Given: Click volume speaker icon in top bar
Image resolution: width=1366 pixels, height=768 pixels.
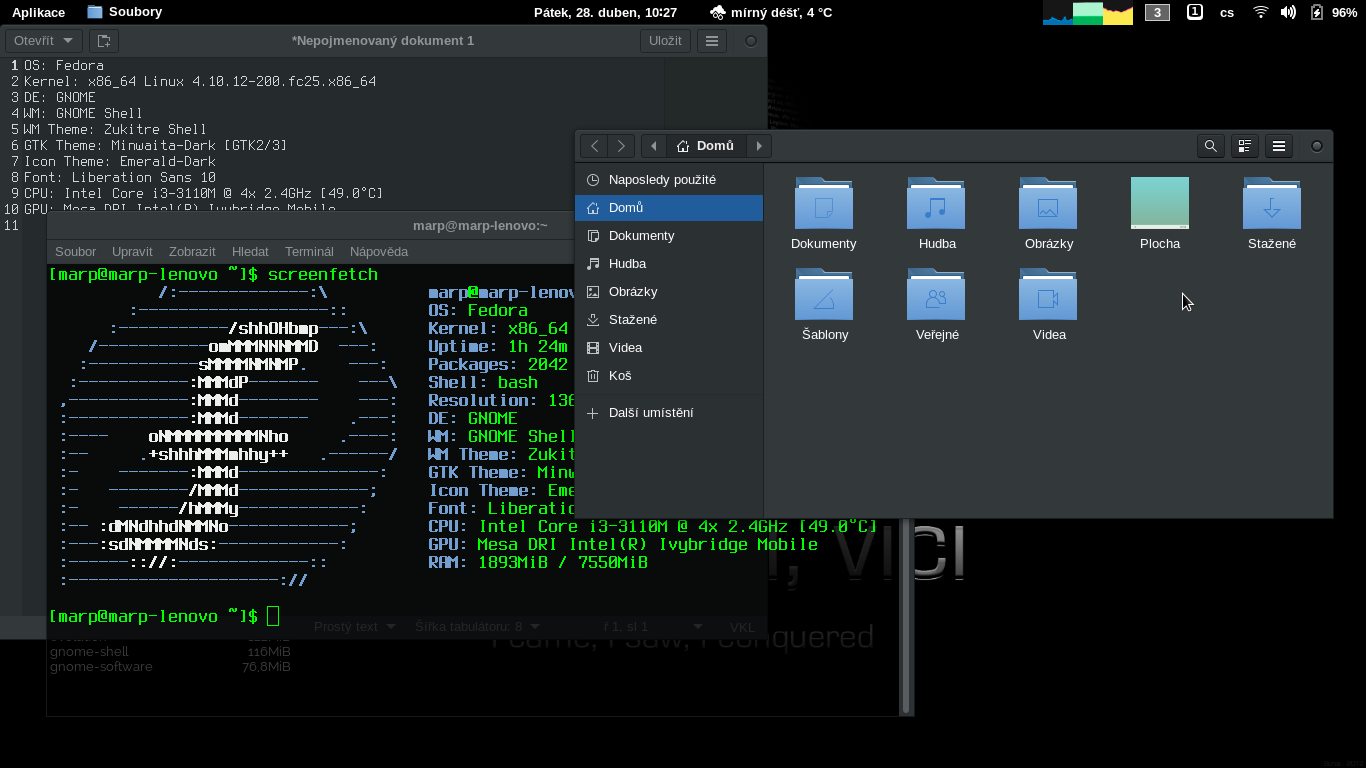Looking at the screenshot, I should [x=1288, y=12].
